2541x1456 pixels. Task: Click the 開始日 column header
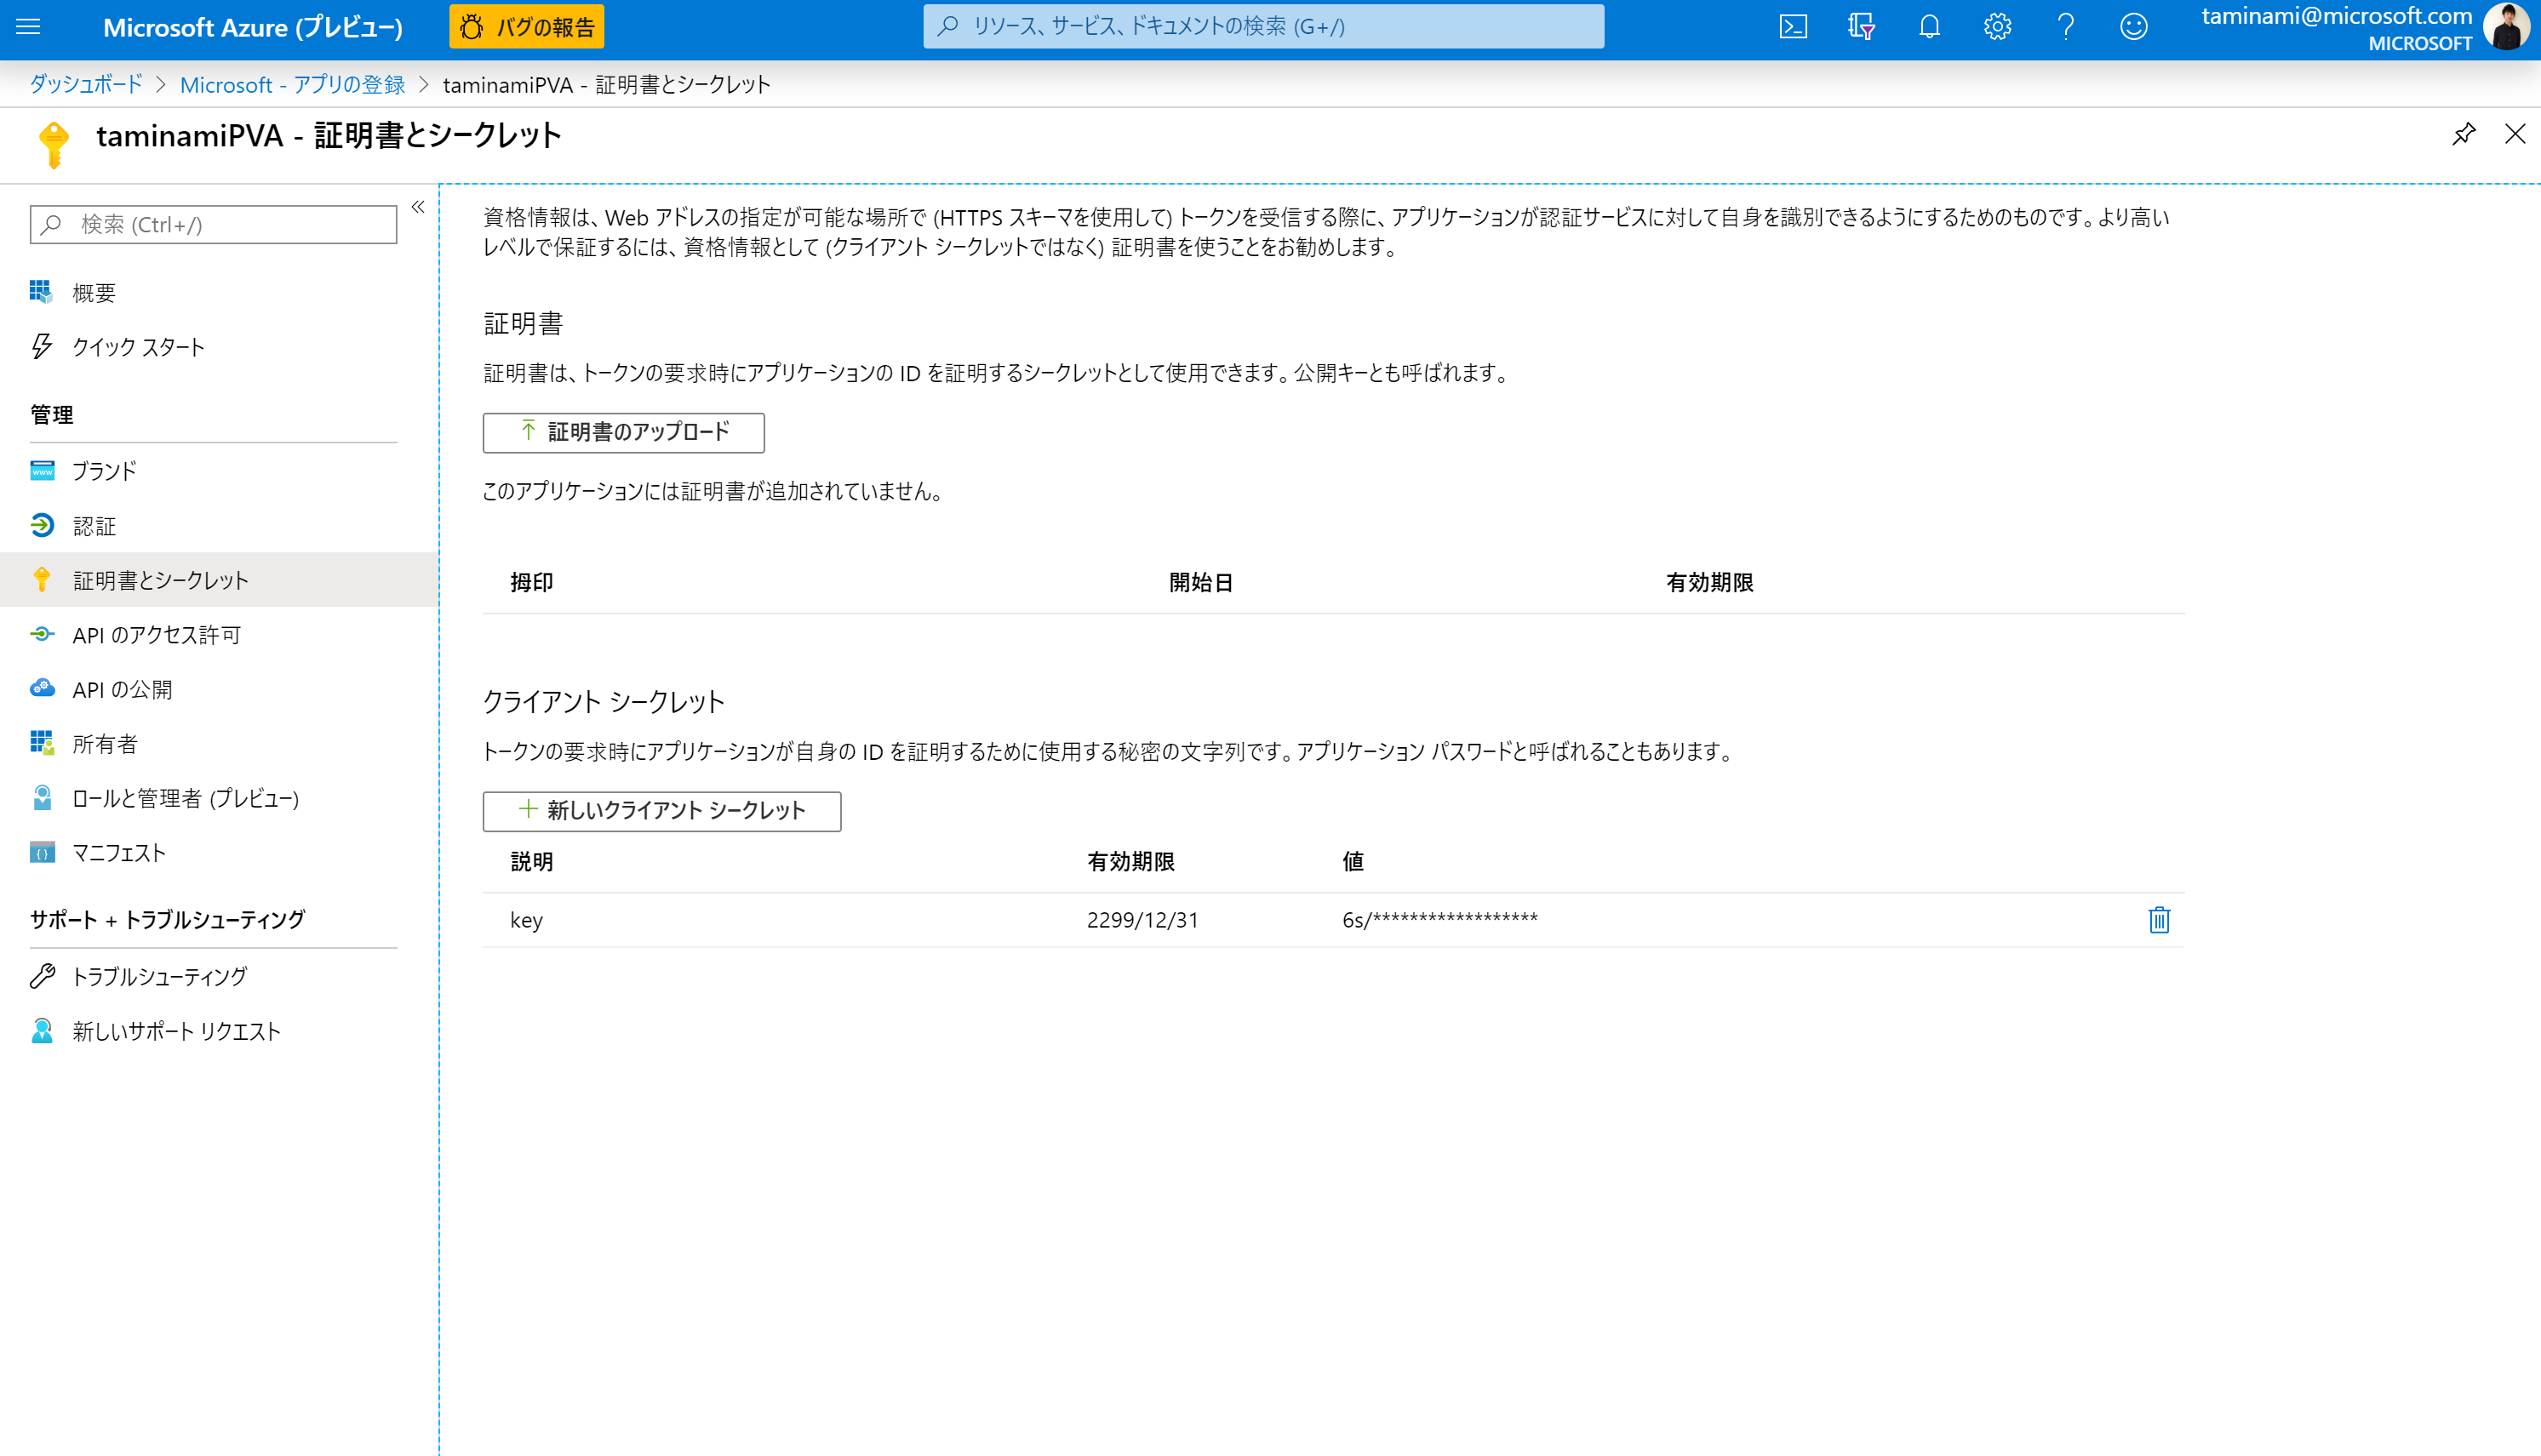[1201, 582]
